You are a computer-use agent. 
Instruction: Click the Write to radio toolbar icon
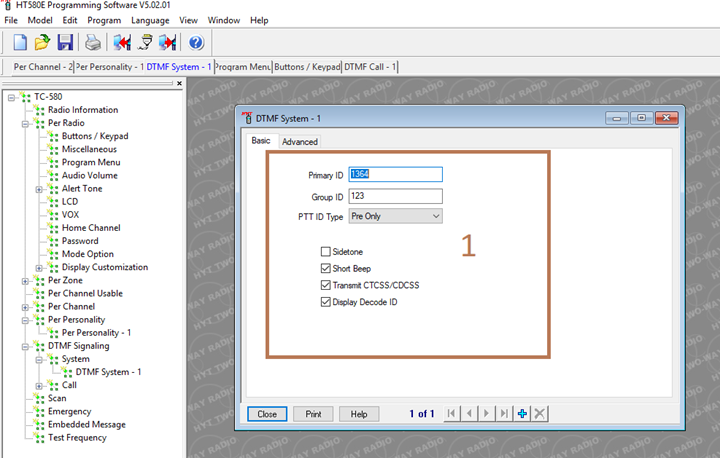coord(168,42)
